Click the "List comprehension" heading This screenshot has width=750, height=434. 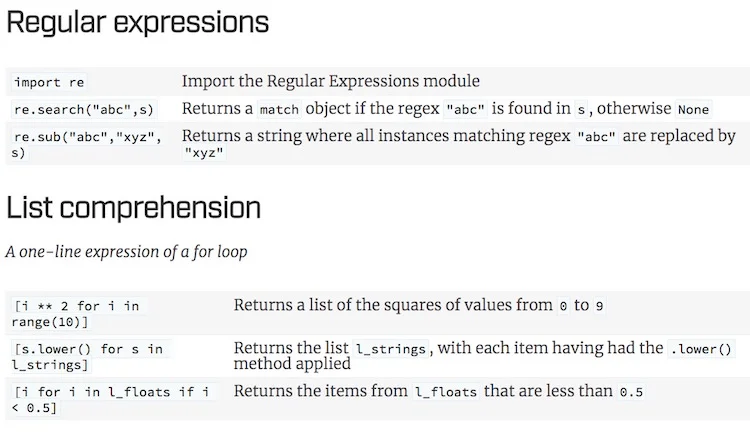[x=133, y=208]
